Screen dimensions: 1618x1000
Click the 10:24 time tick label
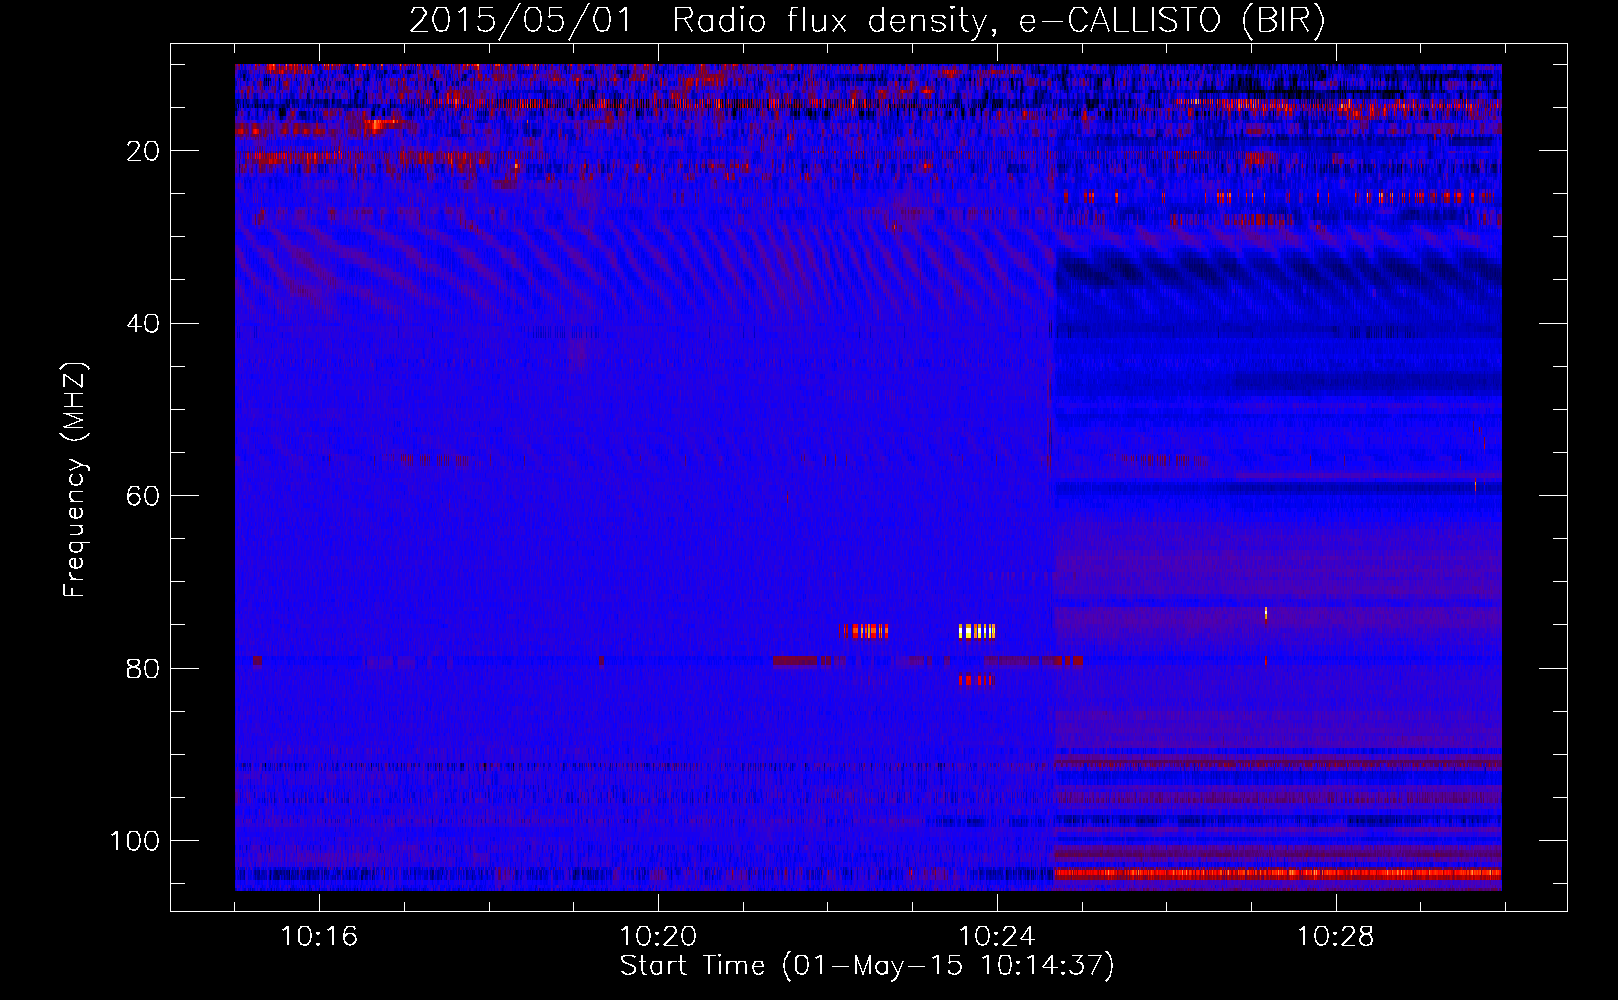click(997, 937)
